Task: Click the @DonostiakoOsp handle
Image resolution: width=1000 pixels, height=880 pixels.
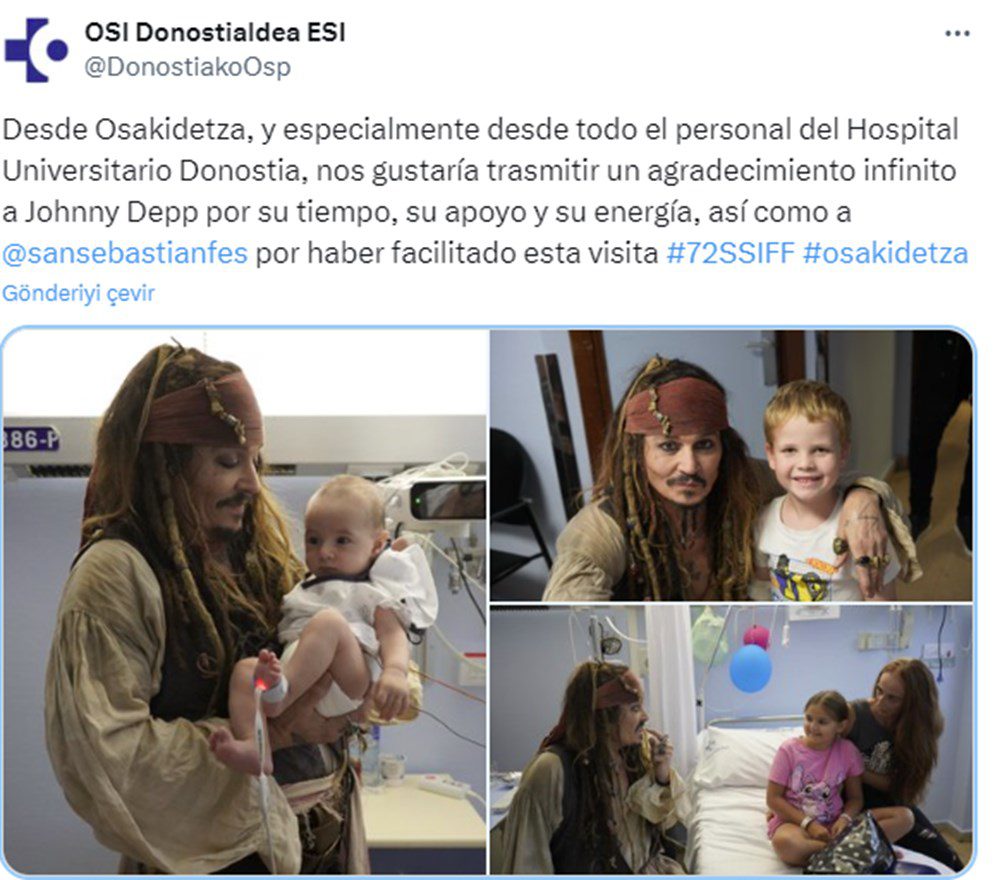Action: (x=188, y=66)
